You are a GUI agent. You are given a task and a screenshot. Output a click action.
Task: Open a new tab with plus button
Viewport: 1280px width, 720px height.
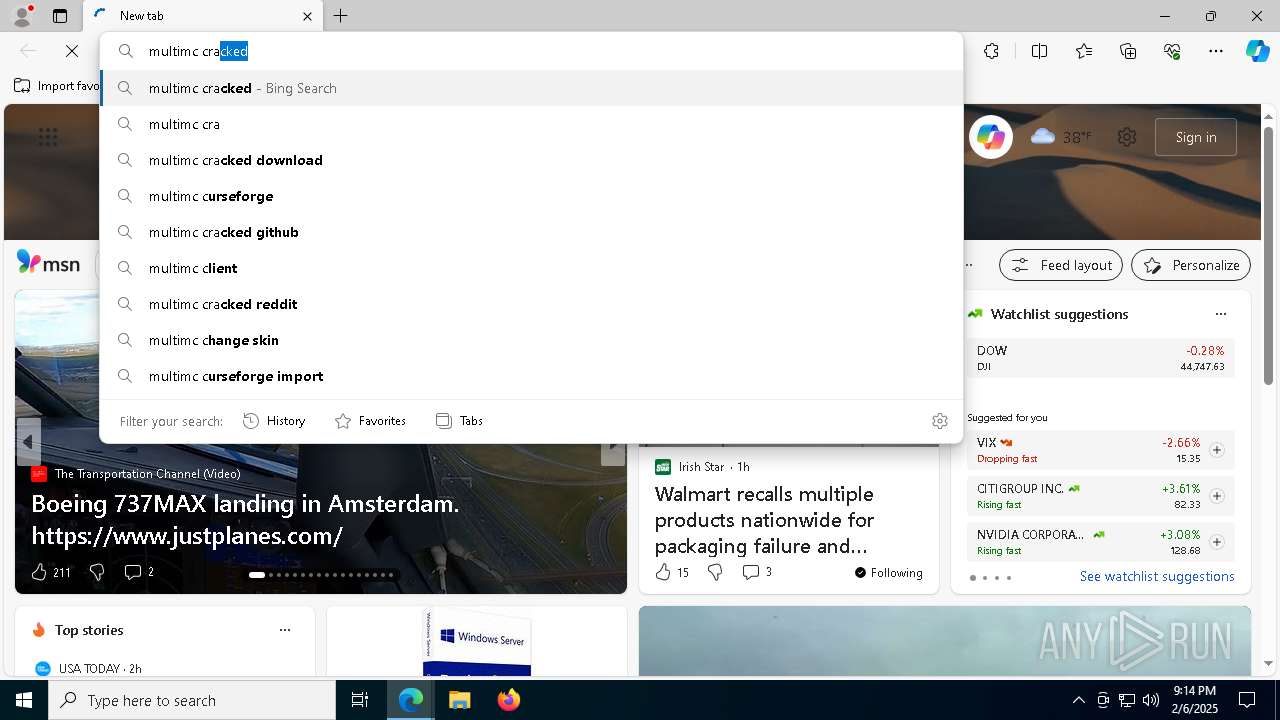coord(341,16)
